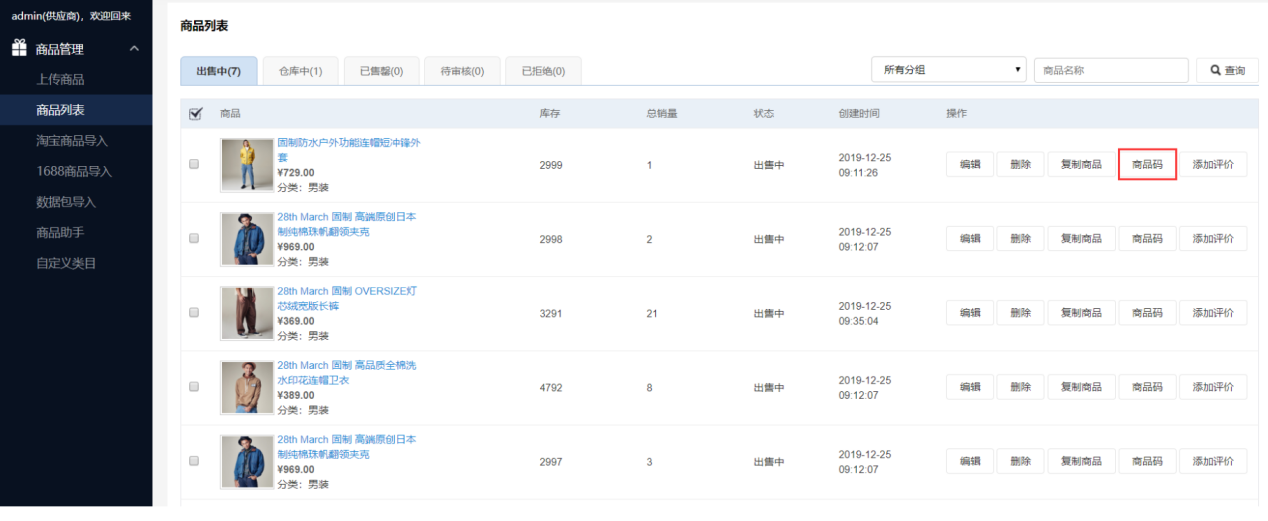Viewport: 1268px width, 521px height.
Task: Click the stock value 3291
Action: click(x=551, y=313)
